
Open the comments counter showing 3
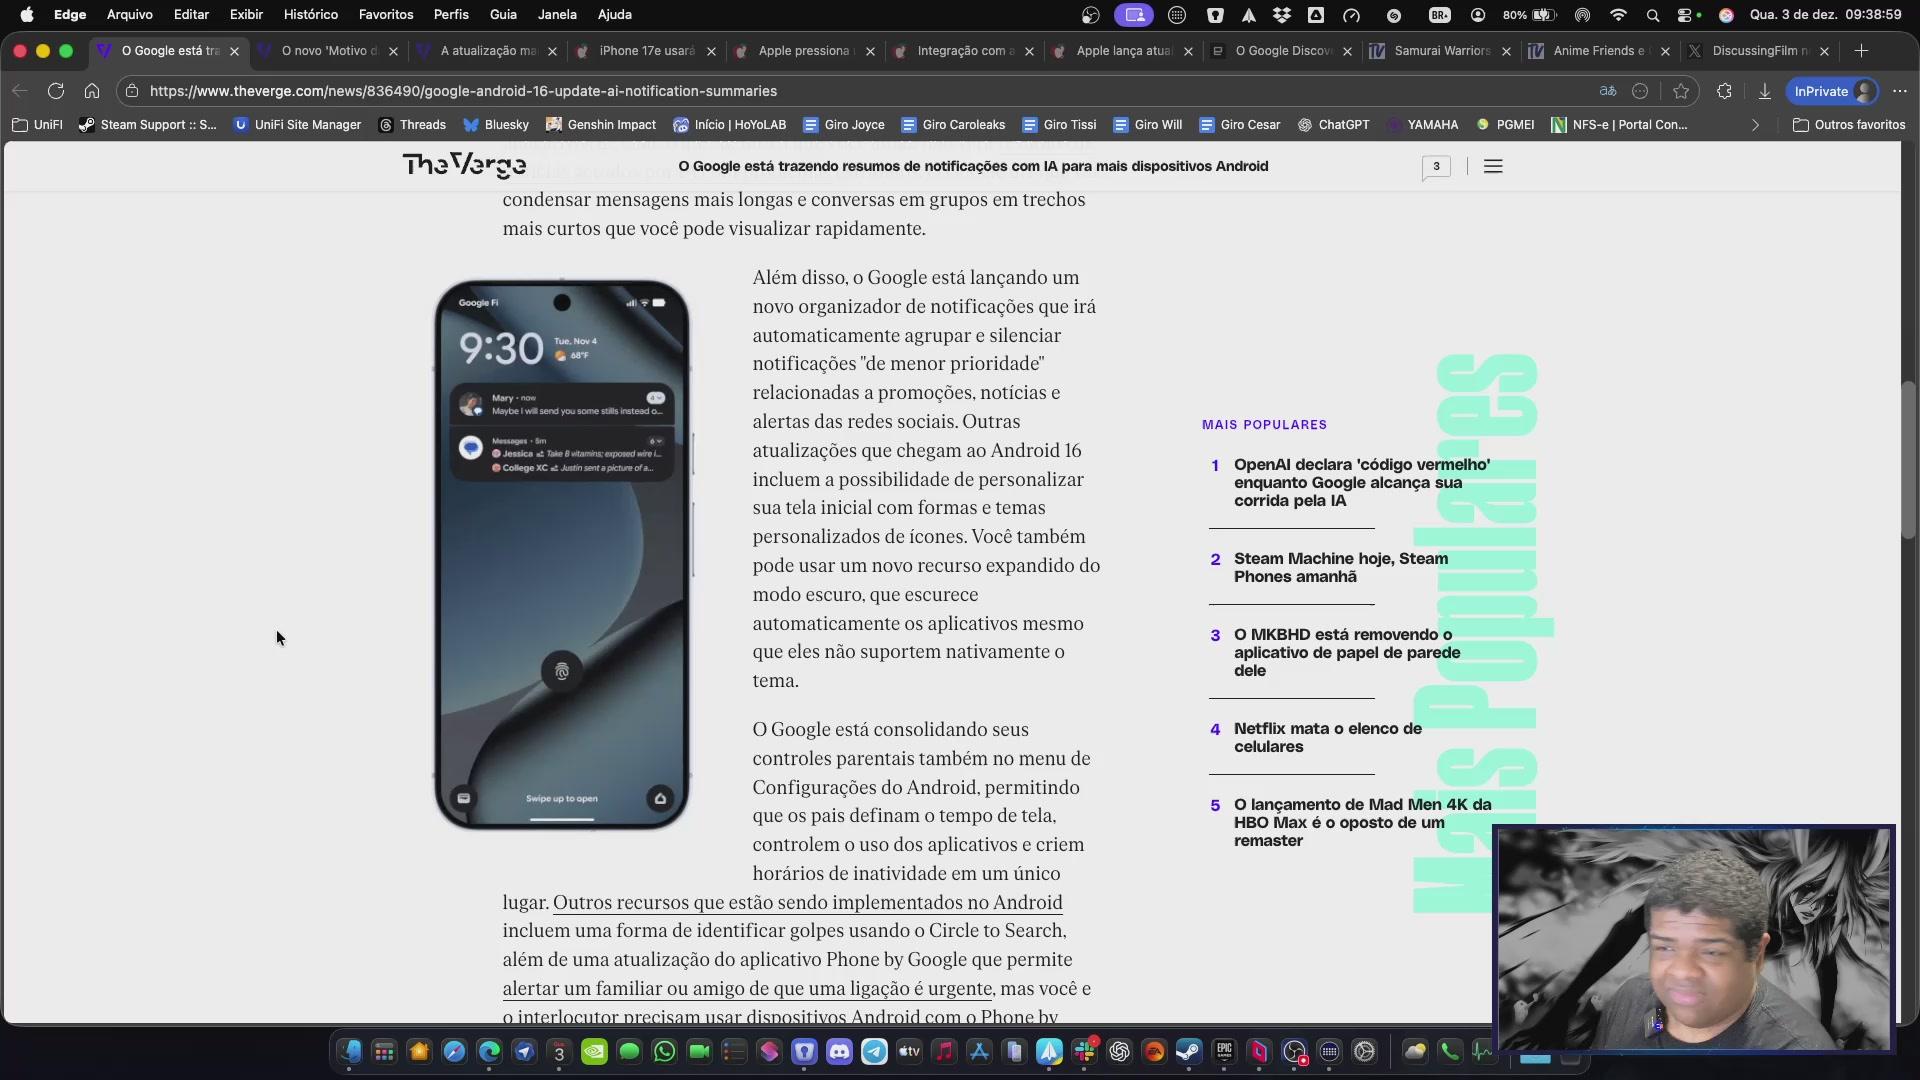1436,166
